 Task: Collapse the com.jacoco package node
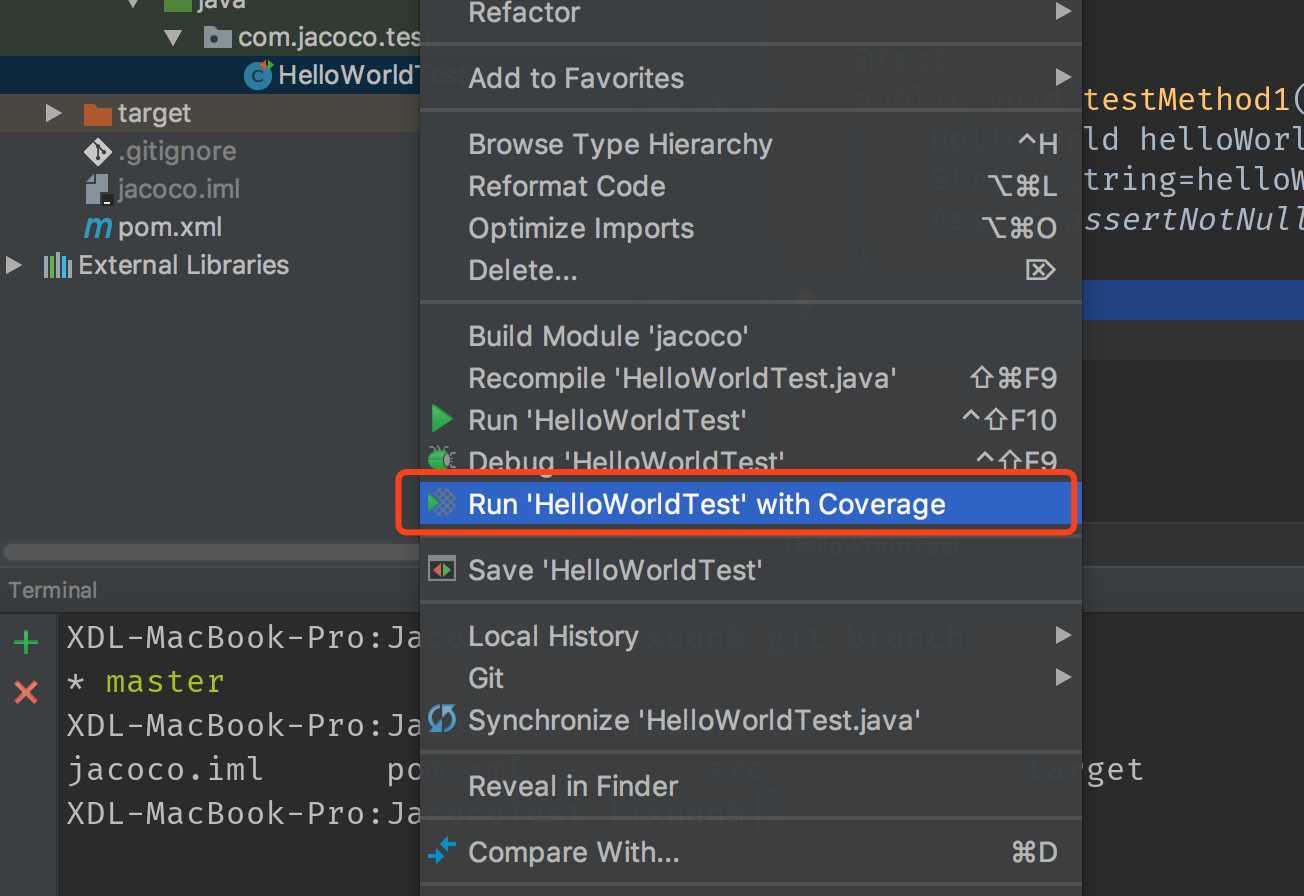click(173, 38)
